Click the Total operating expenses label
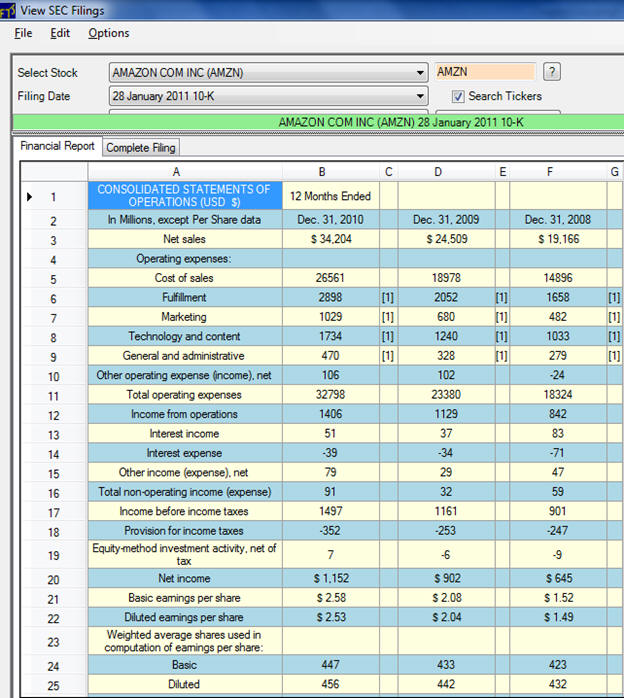 click(185, 394)
